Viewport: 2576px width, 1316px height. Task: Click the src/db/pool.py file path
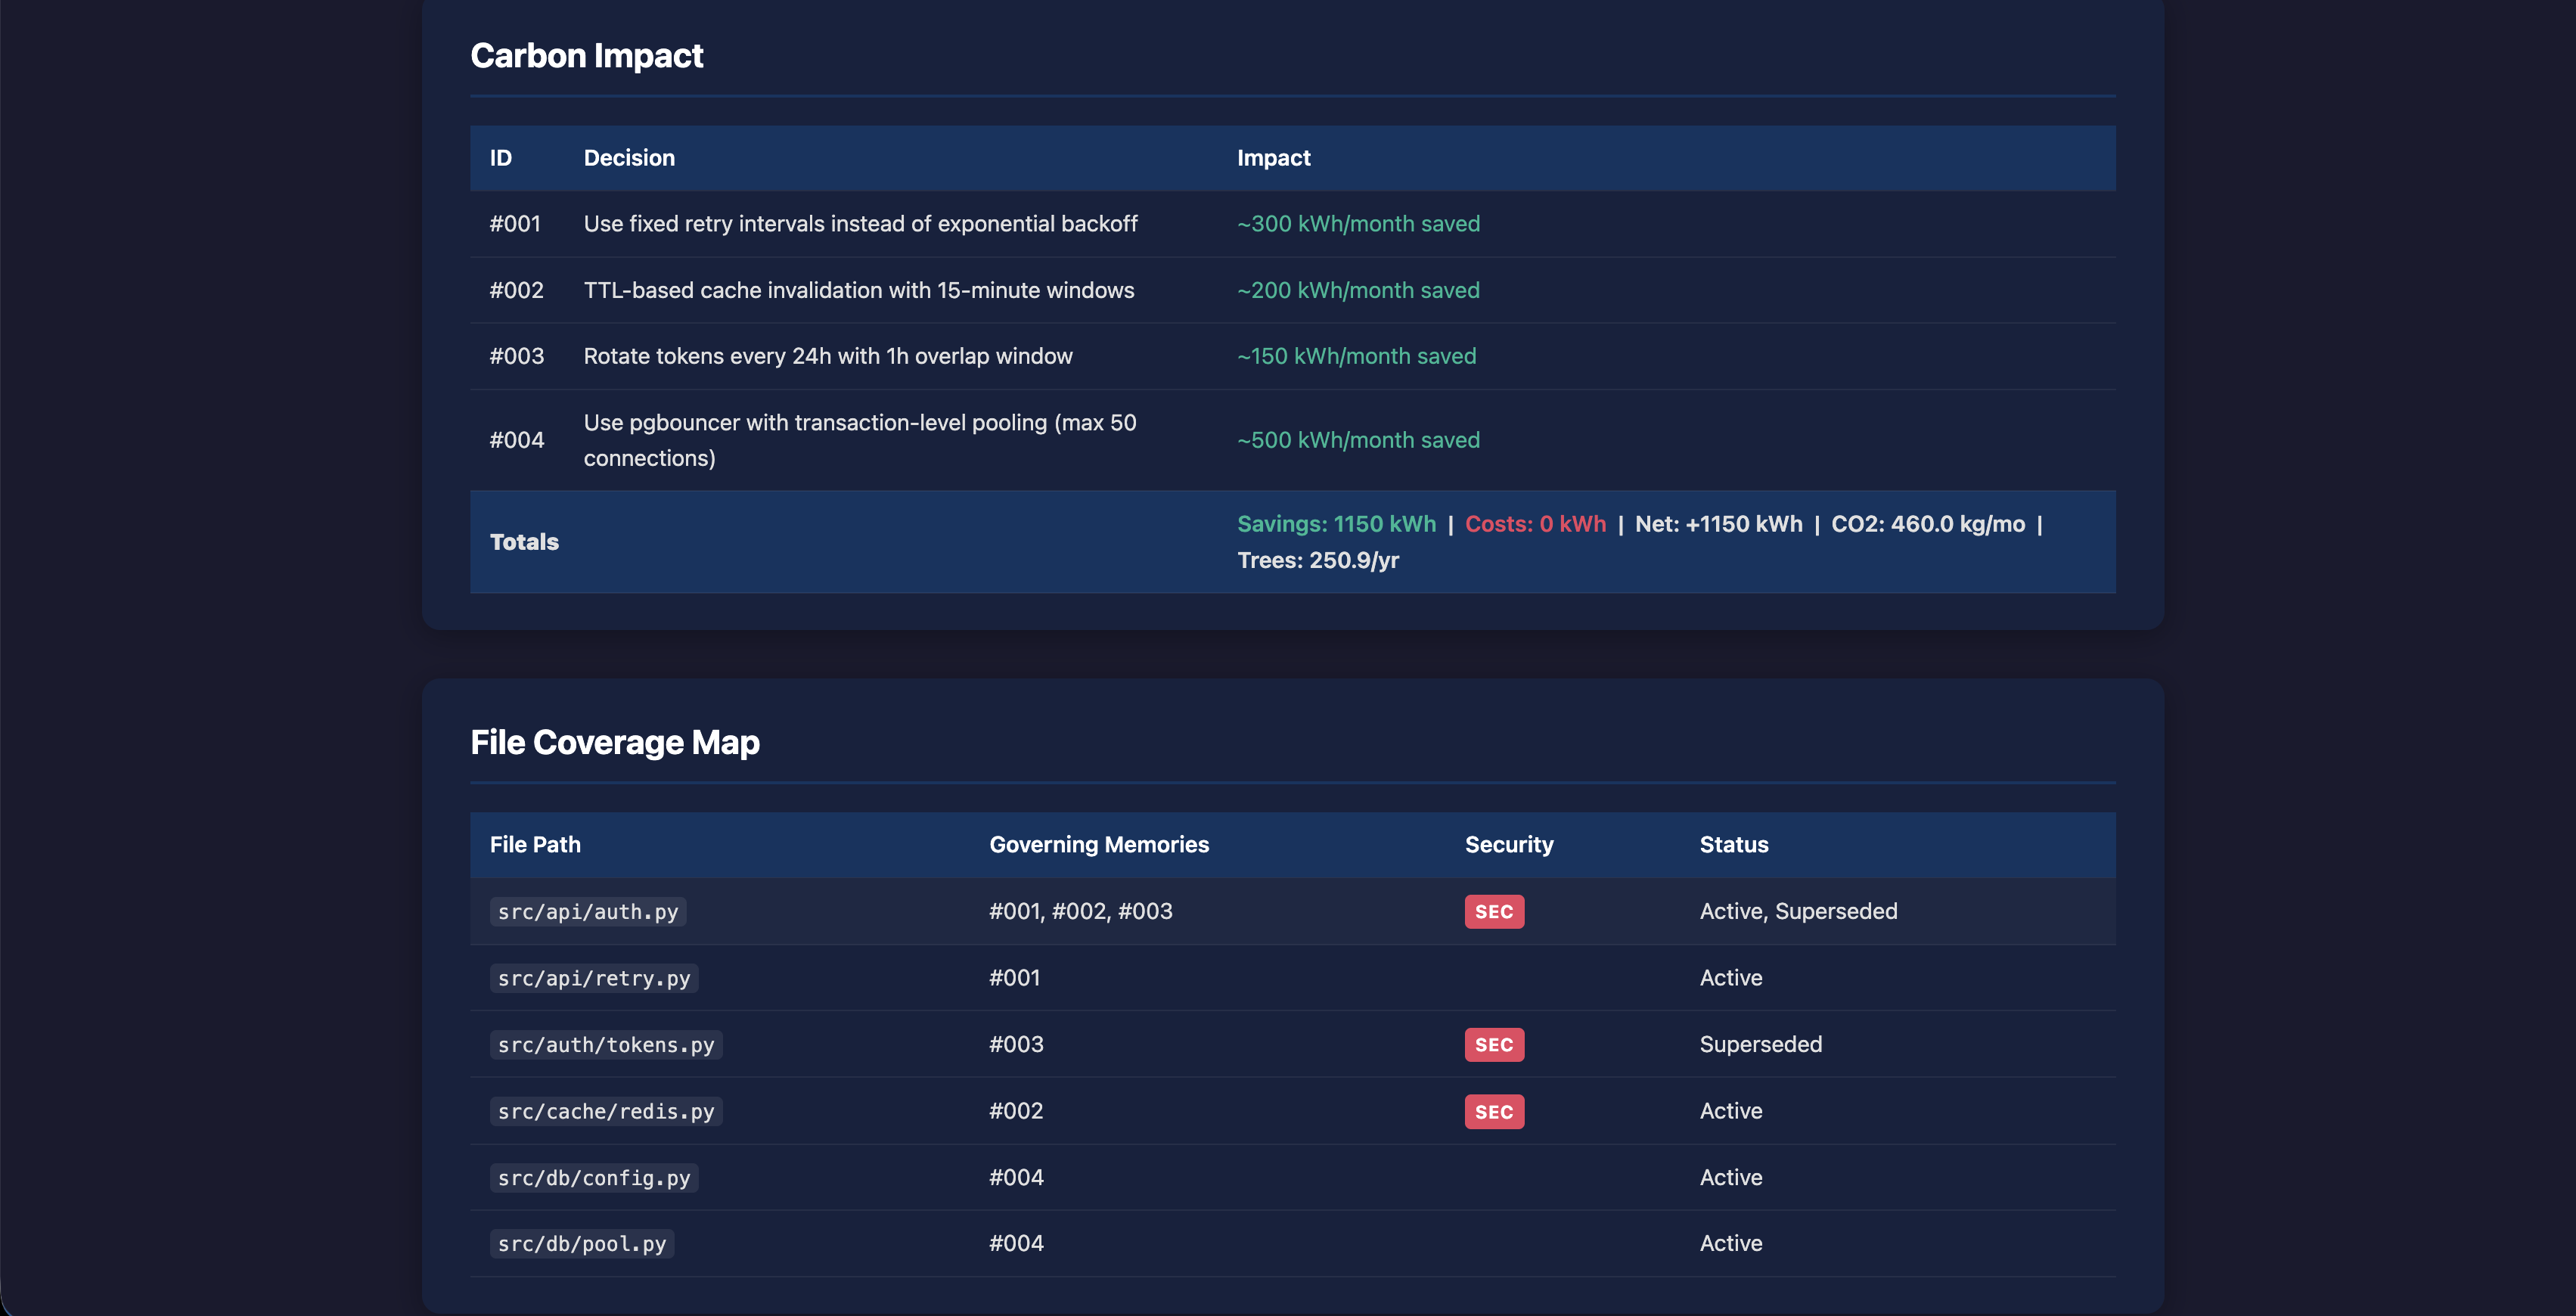pyautogui.click(x=582, y=1243)
